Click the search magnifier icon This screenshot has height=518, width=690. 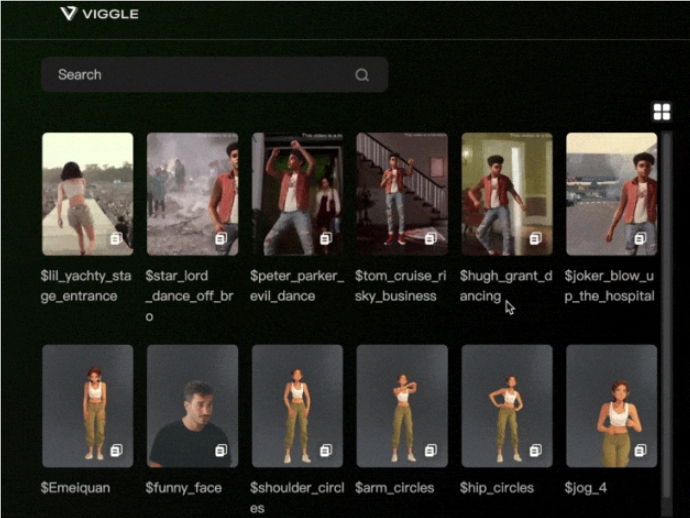tap(362, 75)
